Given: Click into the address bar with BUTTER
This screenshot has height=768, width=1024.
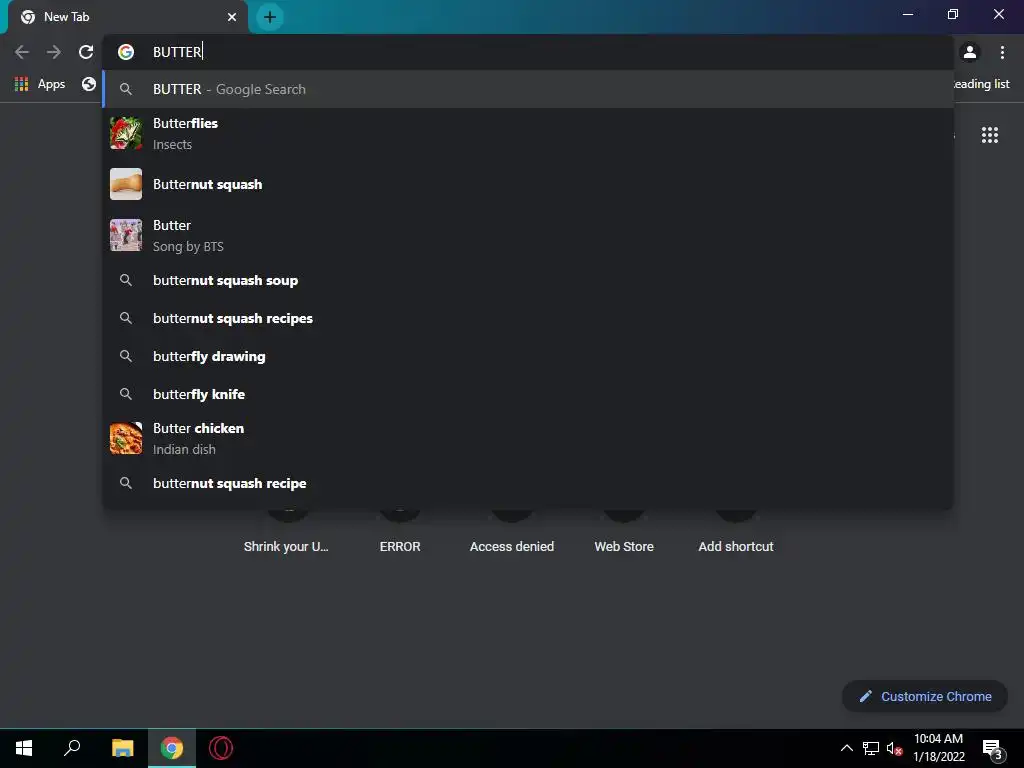Looking at the screenshot, I should [x=528, y=52].
